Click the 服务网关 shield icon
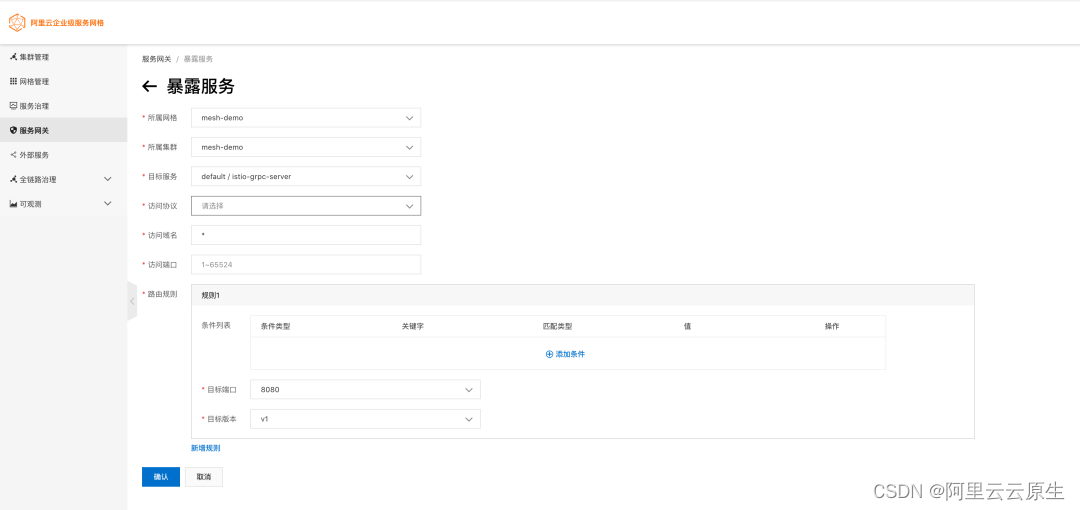The height and width of the screenshot is (510, 1080). click(13, 130)
